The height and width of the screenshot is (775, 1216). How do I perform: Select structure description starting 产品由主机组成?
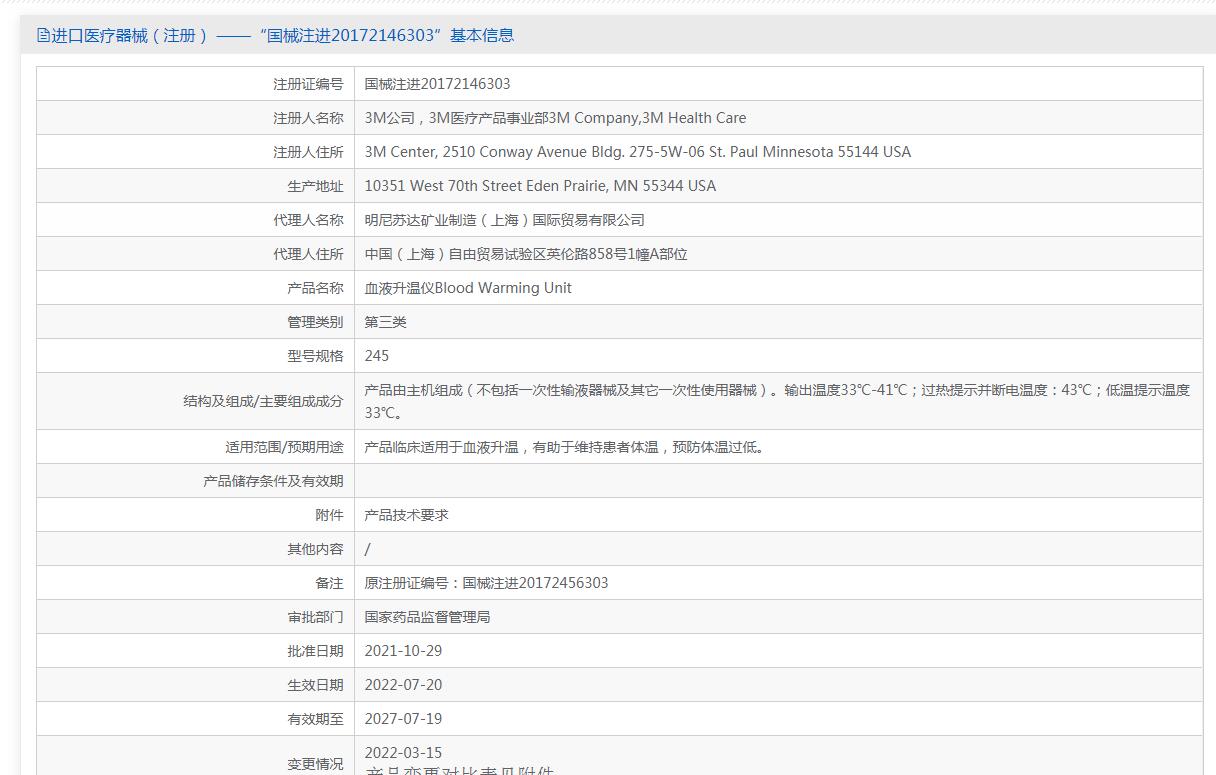coord(777,401)
